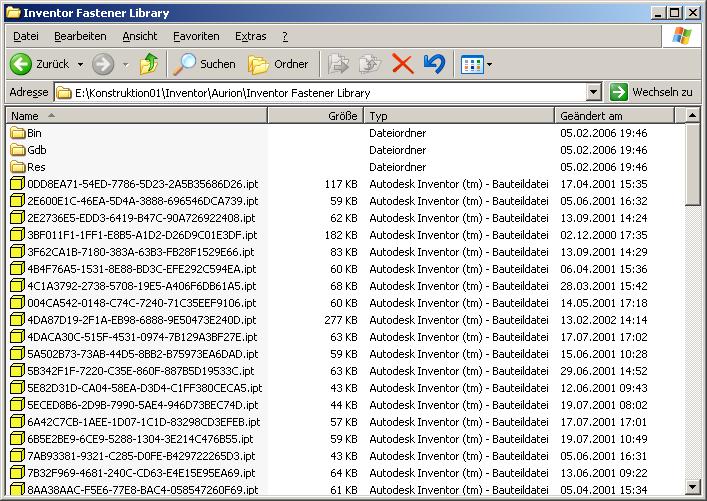This screenshot has width=707, height=501.
Task: Open the Views dropdown arrow
Action: coord(490,64)
